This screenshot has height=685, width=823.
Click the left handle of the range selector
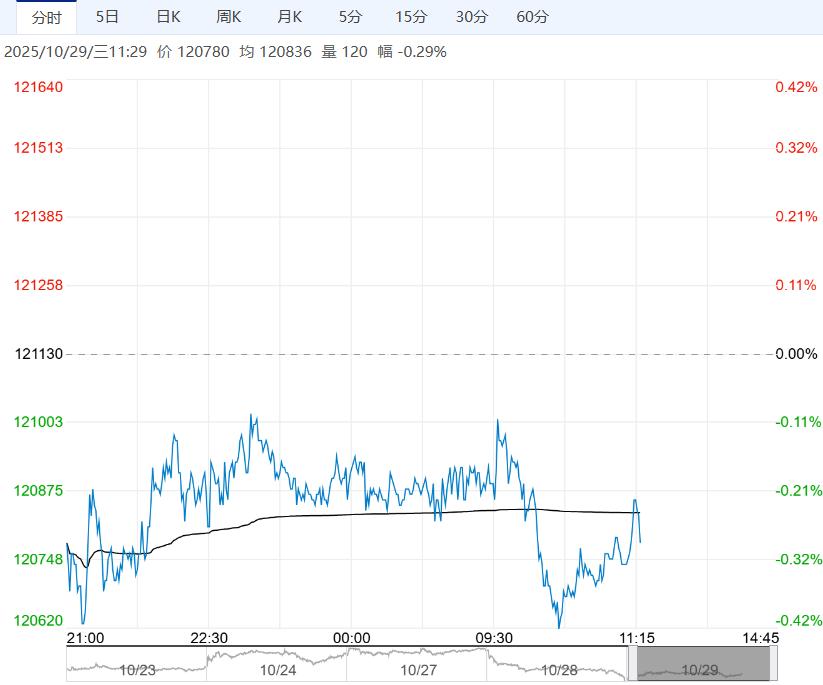pos(632,664)
